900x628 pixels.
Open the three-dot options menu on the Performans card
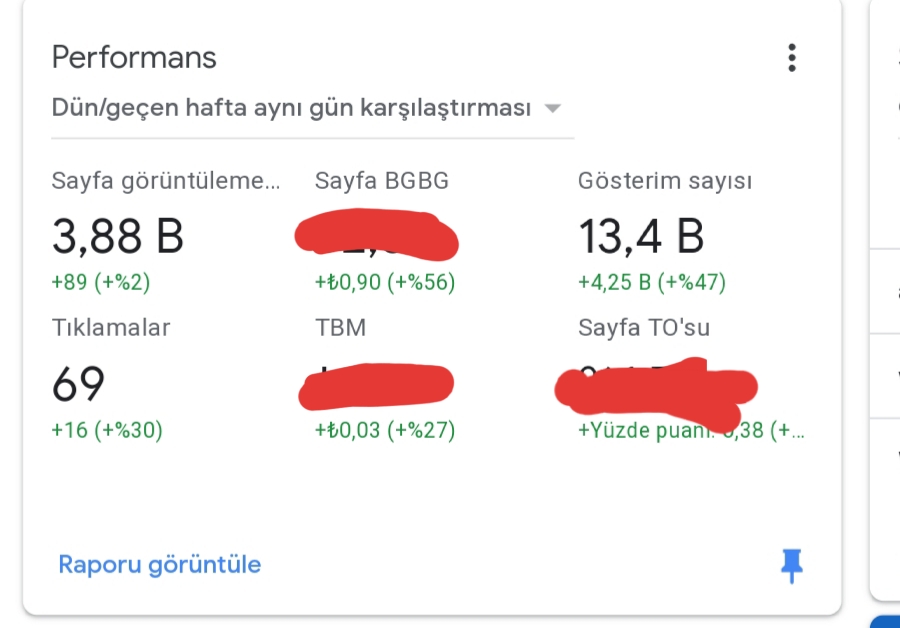click(x=792, y=58)
